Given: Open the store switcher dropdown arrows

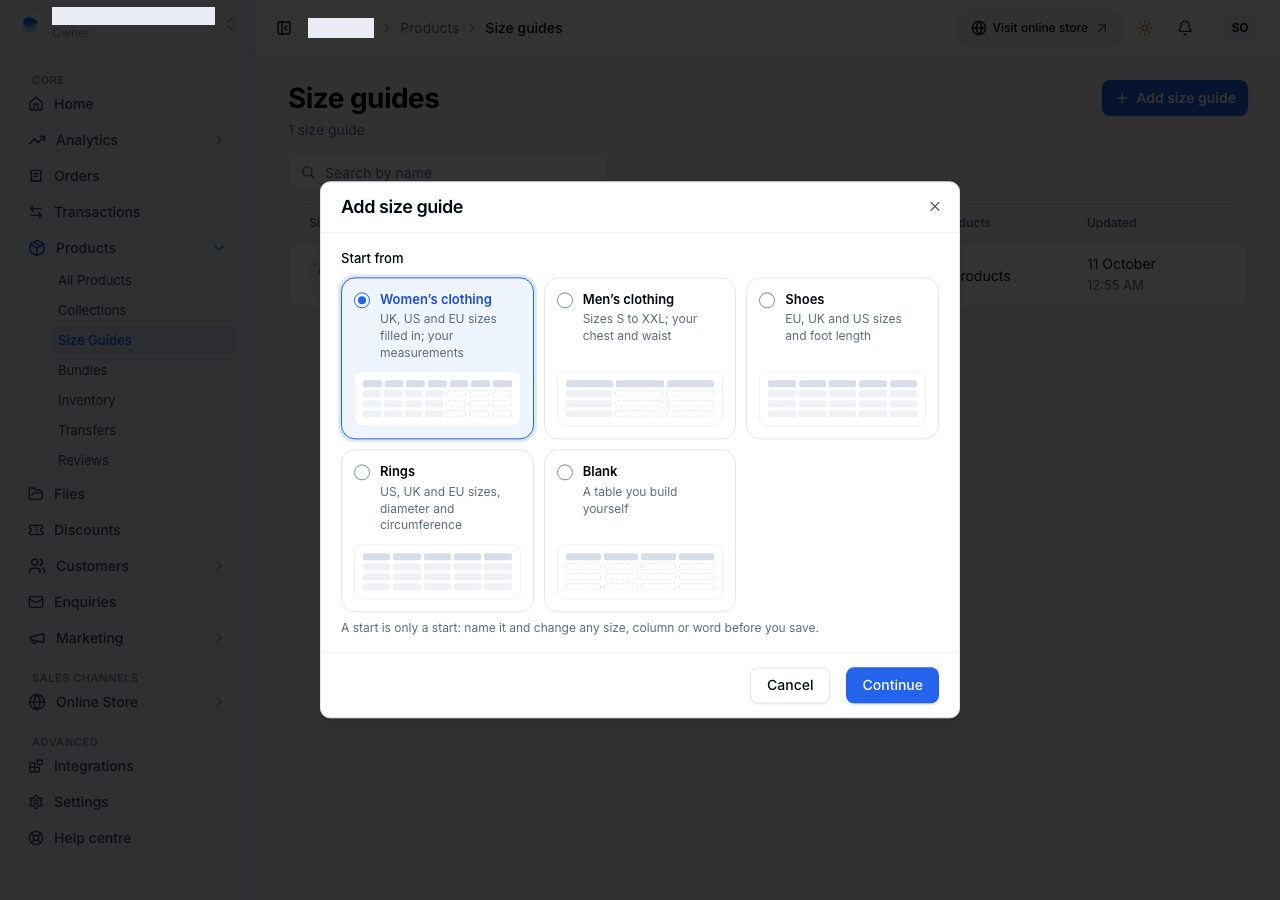Looking at the screenshot, I should point(231,23).
